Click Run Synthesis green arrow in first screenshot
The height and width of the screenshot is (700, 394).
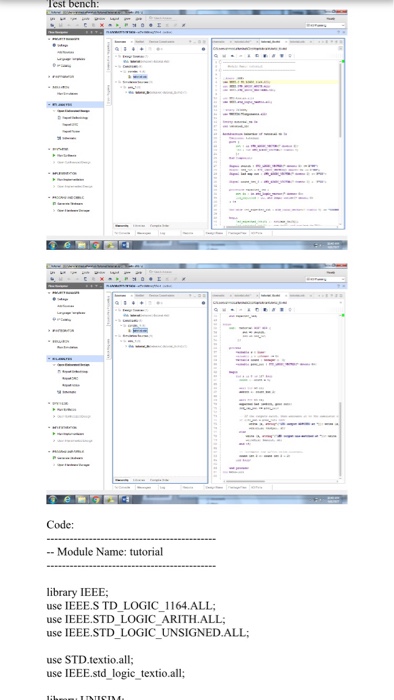tap(54, 156)
